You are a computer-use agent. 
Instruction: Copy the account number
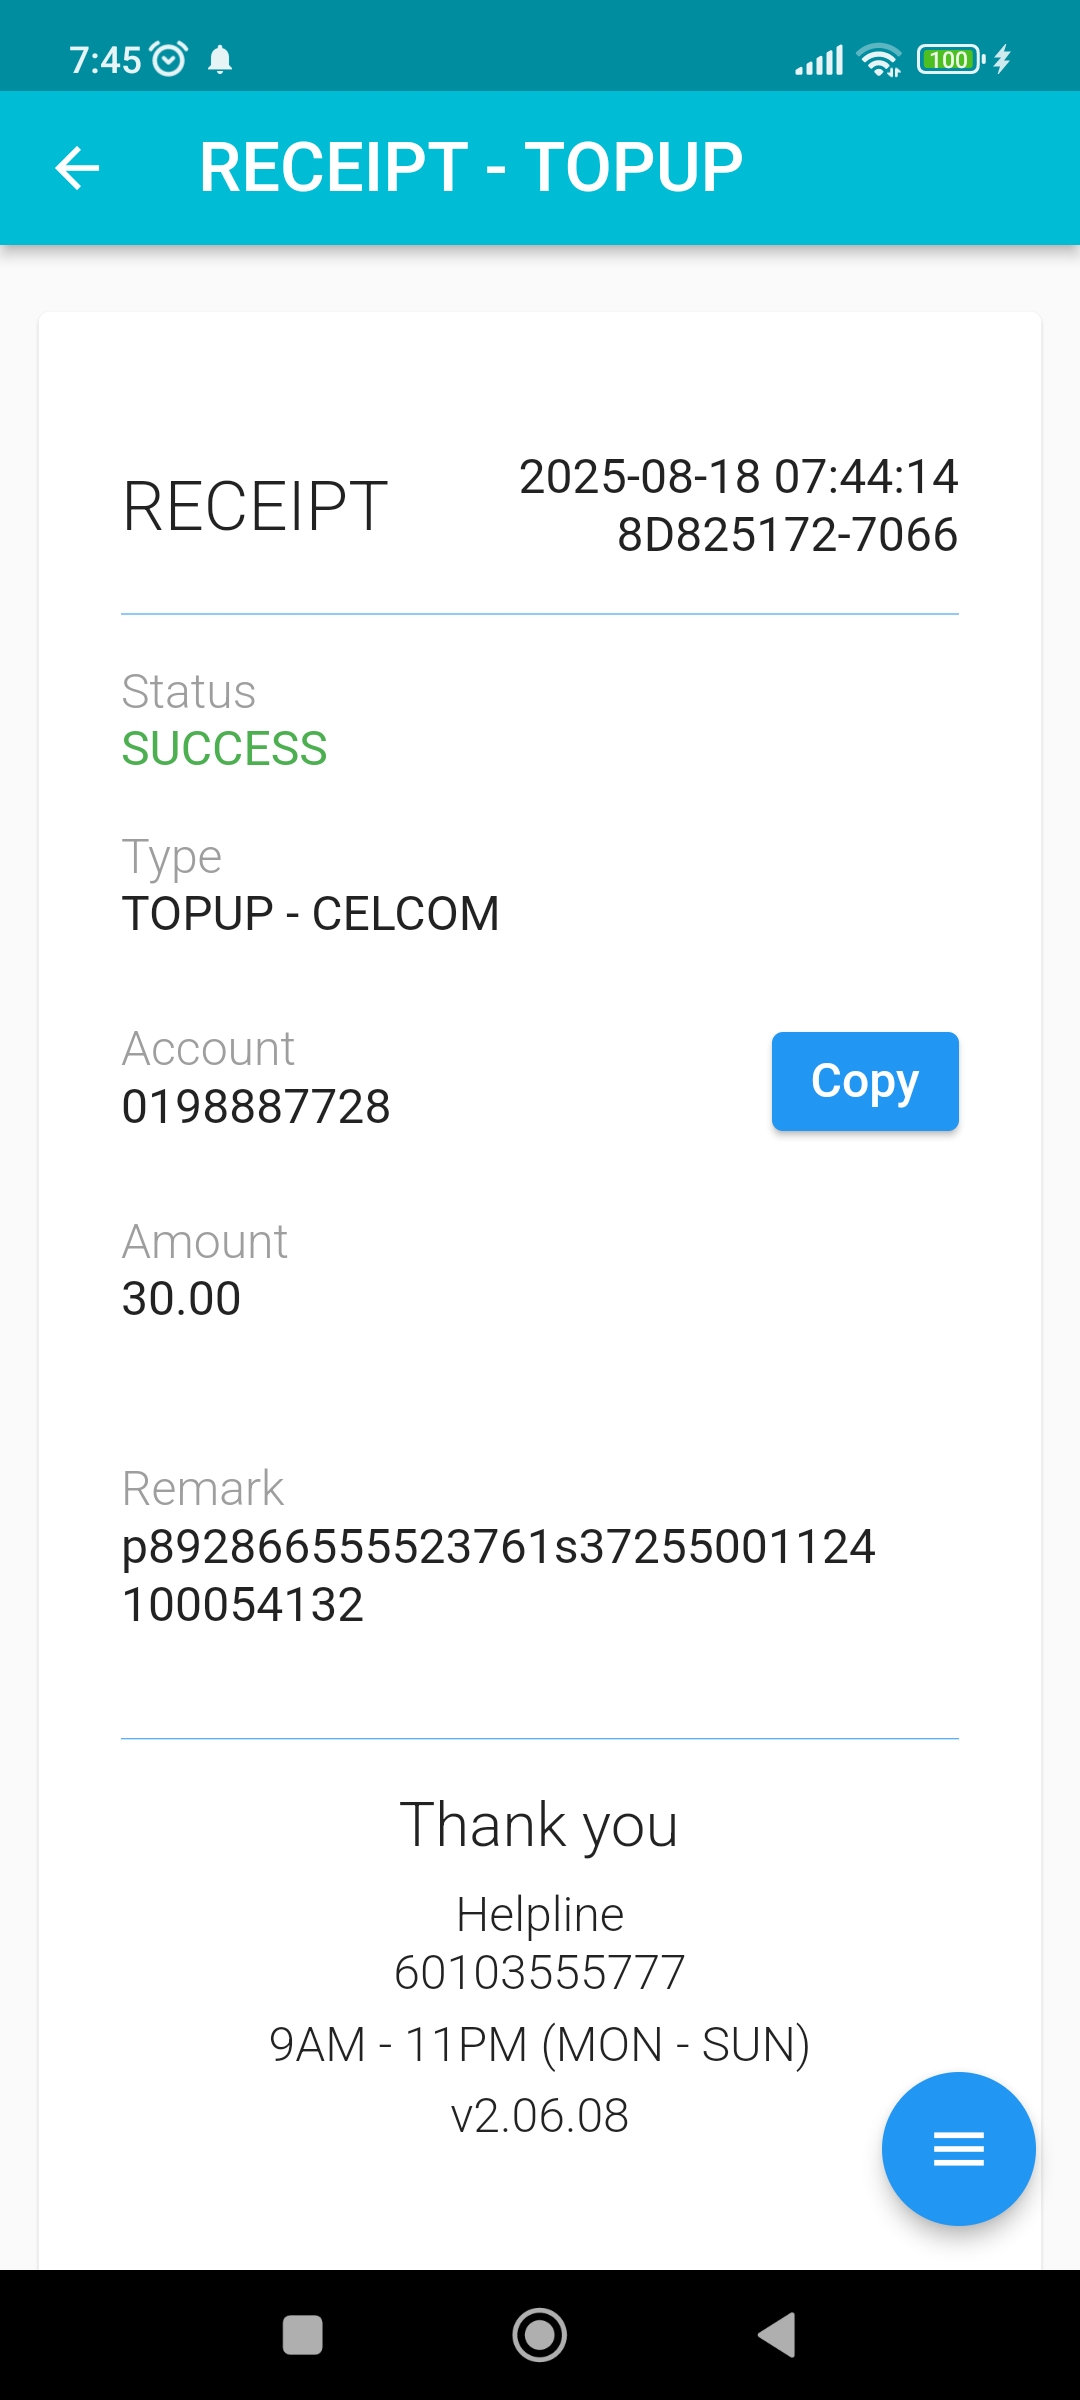tap(865, 1081)
